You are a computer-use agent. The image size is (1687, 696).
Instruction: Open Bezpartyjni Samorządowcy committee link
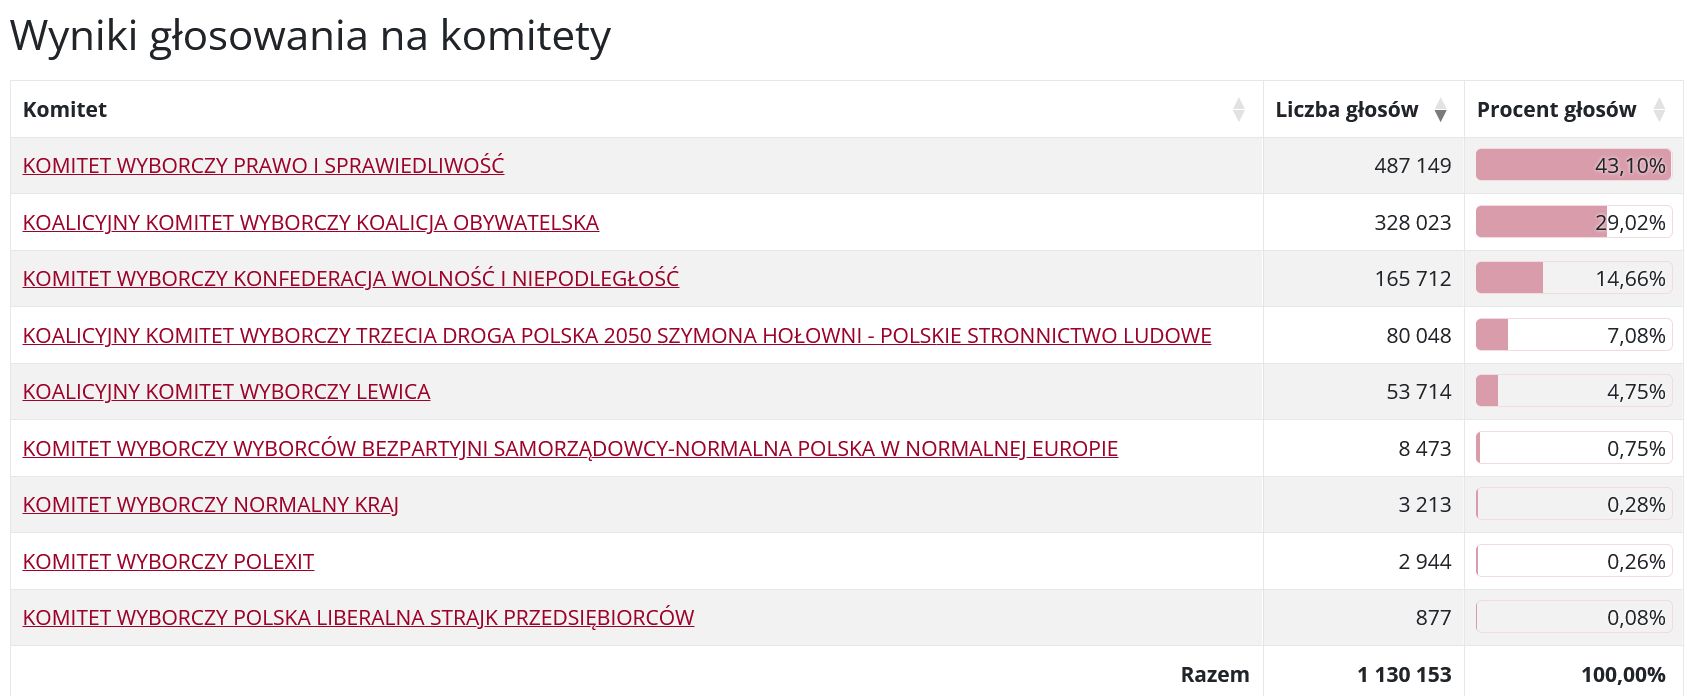(570, 449)
